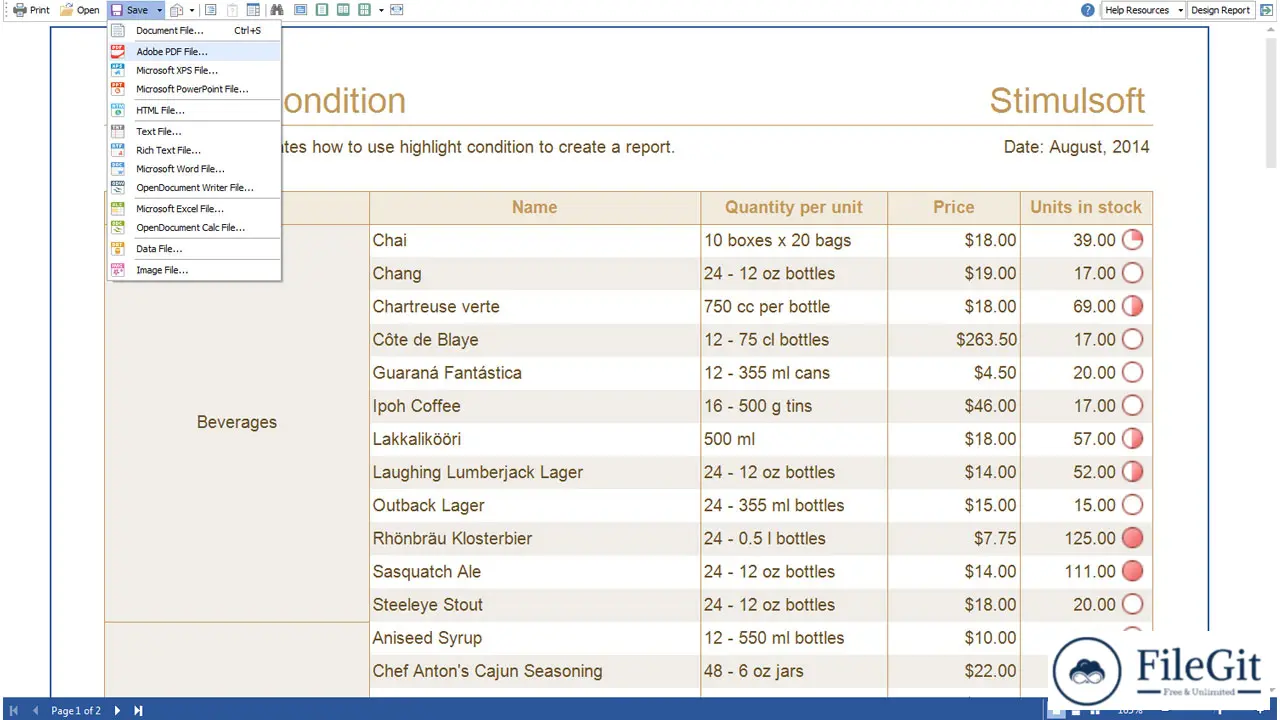1280x720 pixels.
Task: Click the 'Laughing Lumberjack Lager' cell
Action: coord(535,472)
